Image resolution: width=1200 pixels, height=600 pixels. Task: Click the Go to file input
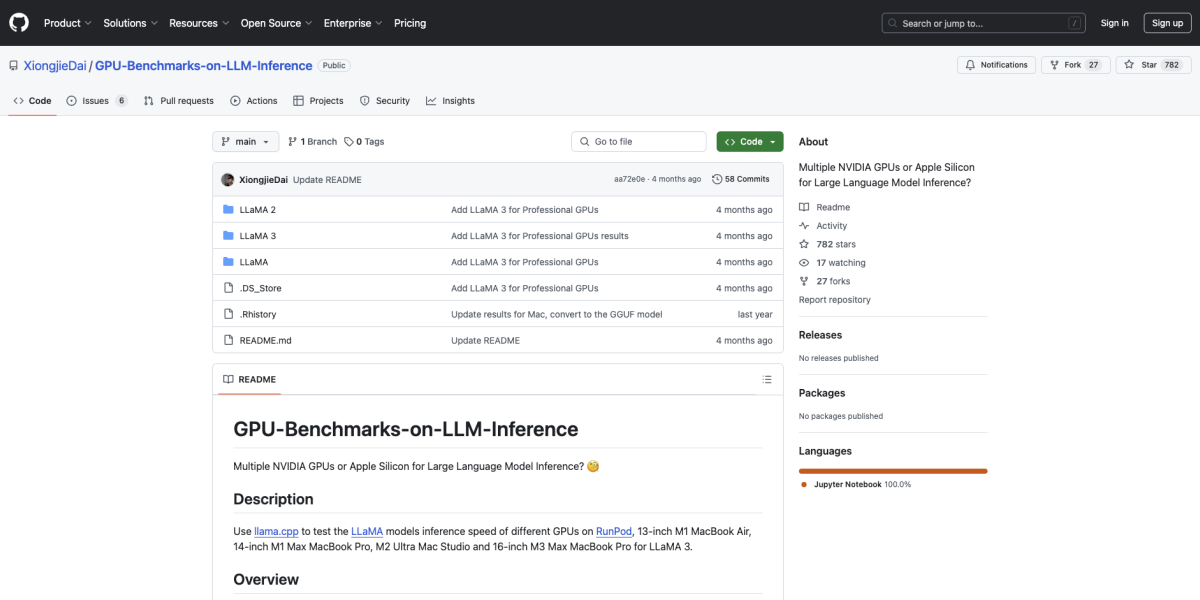click(x=639, y=142)
